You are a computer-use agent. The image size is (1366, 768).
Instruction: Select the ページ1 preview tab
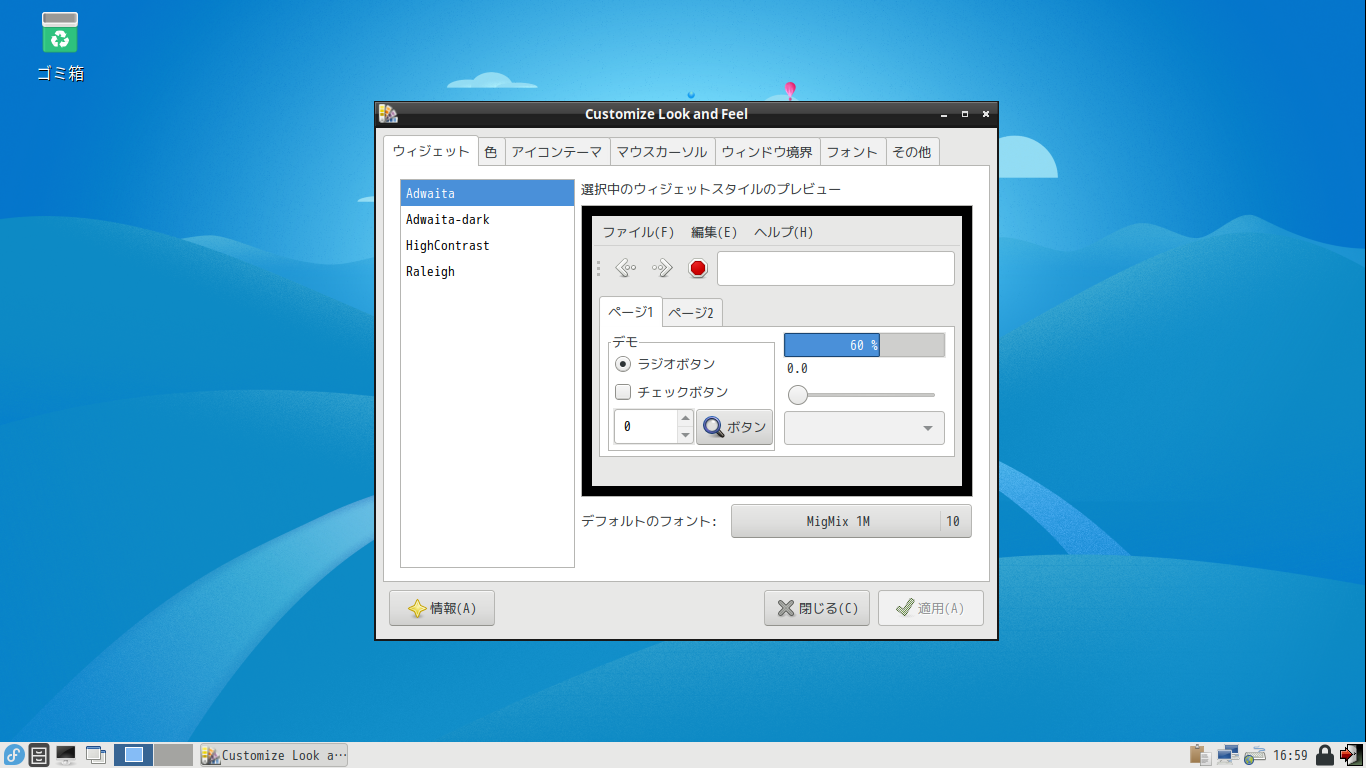[631, 311]
